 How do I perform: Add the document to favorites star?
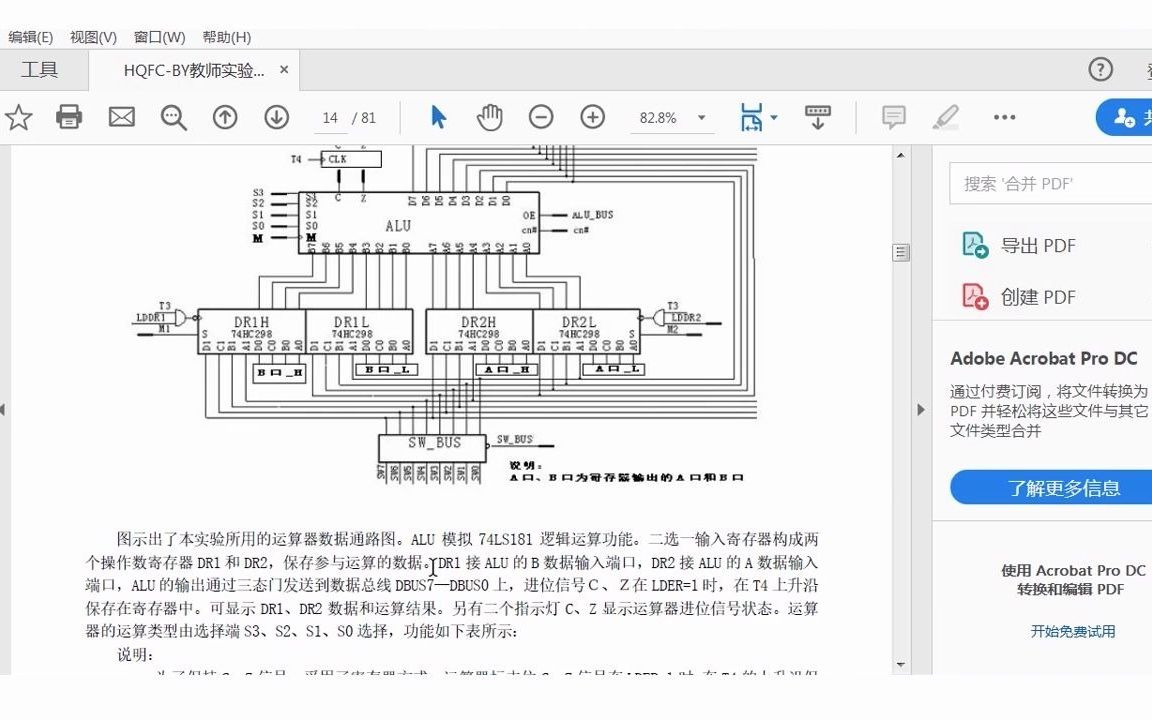tap(20, 117)
